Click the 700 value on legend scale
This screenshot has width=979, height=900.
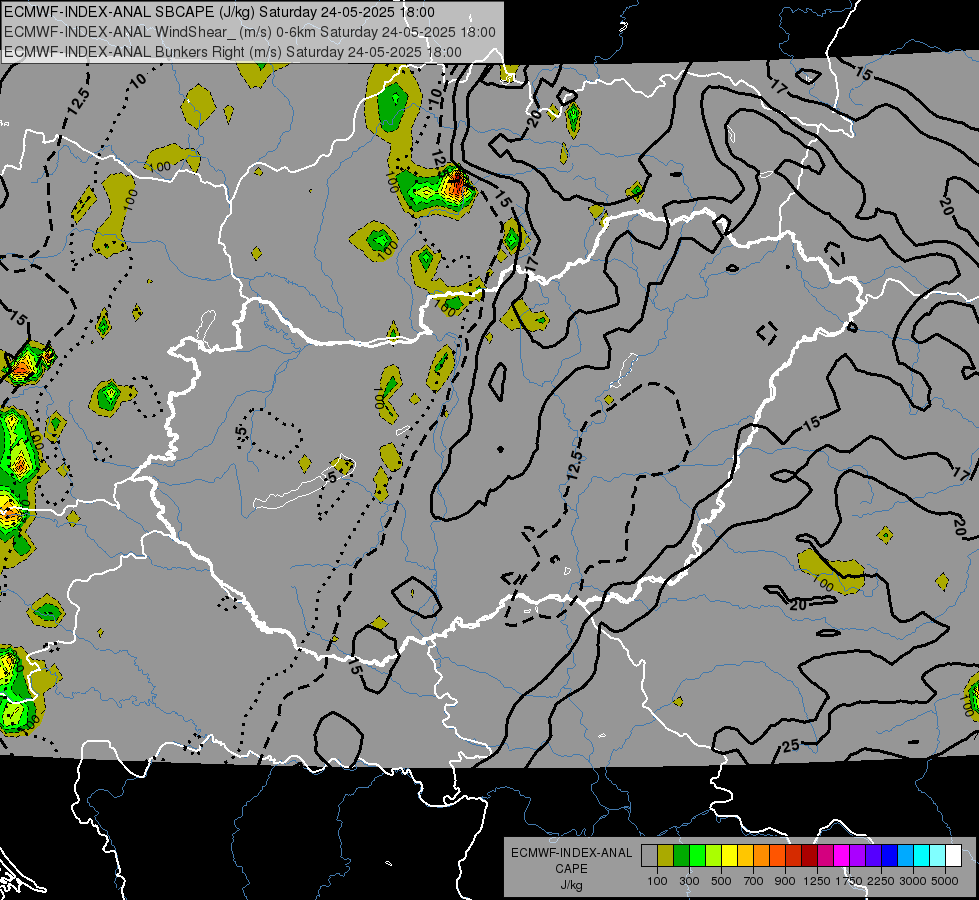click(754, 881)
